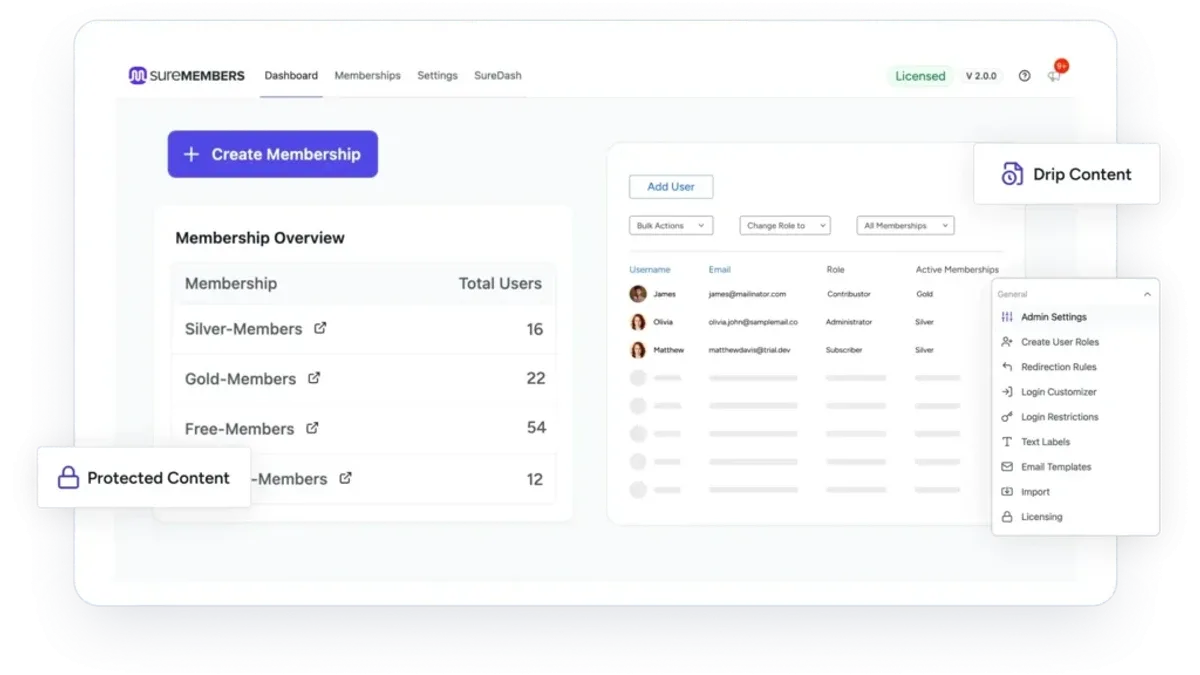Screen dimensions: 1200x675
Task: Click the user count 54
Action: (536, 428)
